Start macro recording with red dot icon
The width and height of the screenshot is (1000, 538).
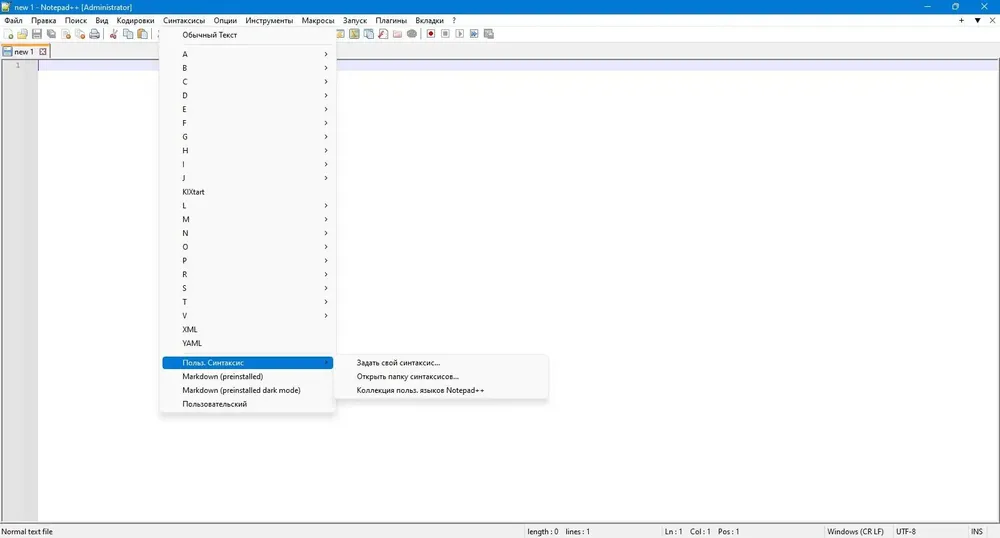(431, 34)
